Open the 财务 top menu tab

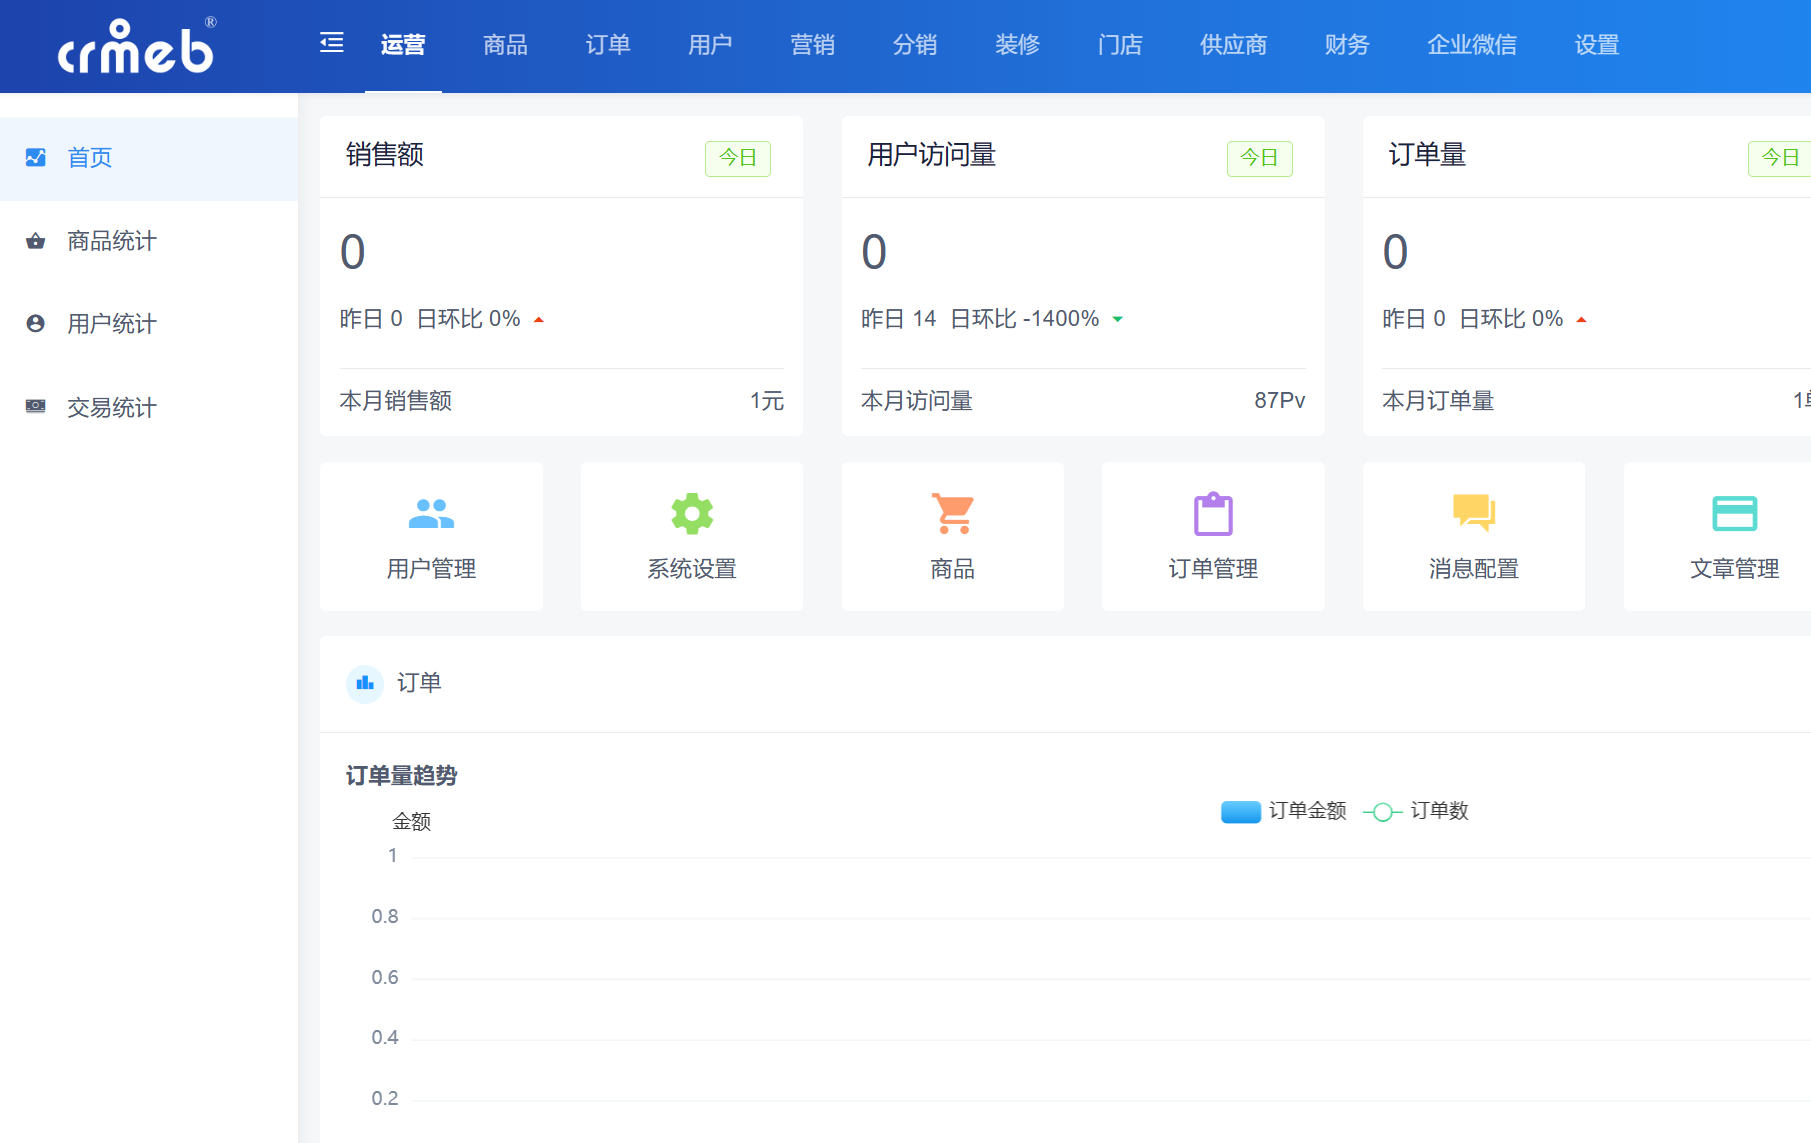[x=1347, y=45]
